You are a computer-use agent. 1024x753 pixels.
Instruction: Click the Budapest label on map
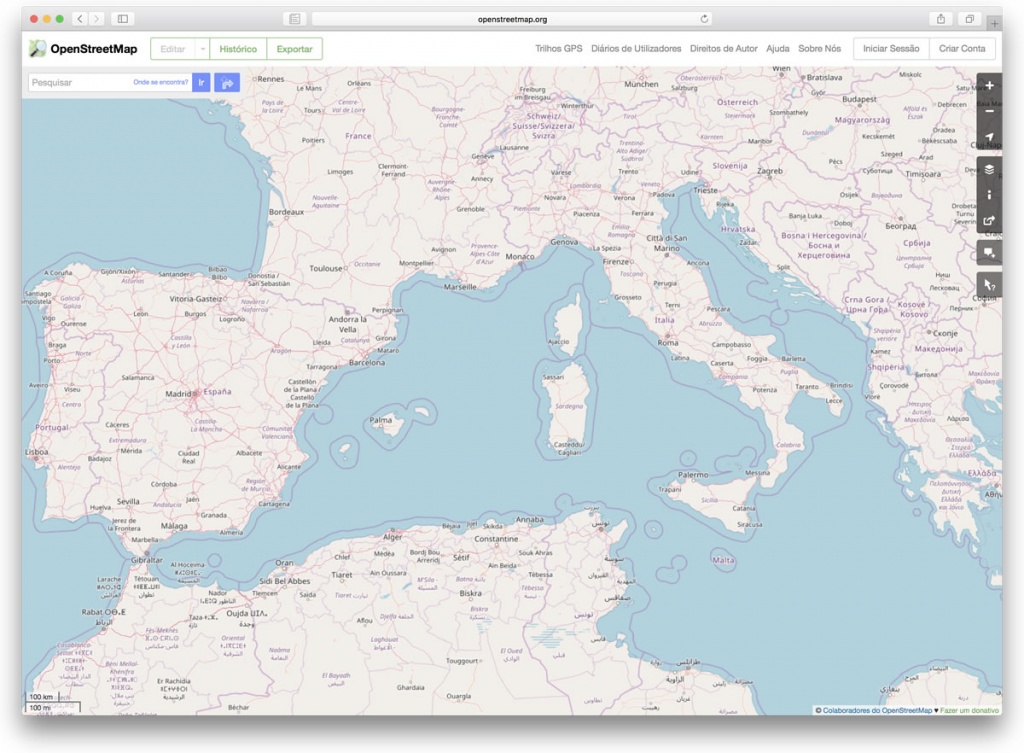click(x=859, y=99)
